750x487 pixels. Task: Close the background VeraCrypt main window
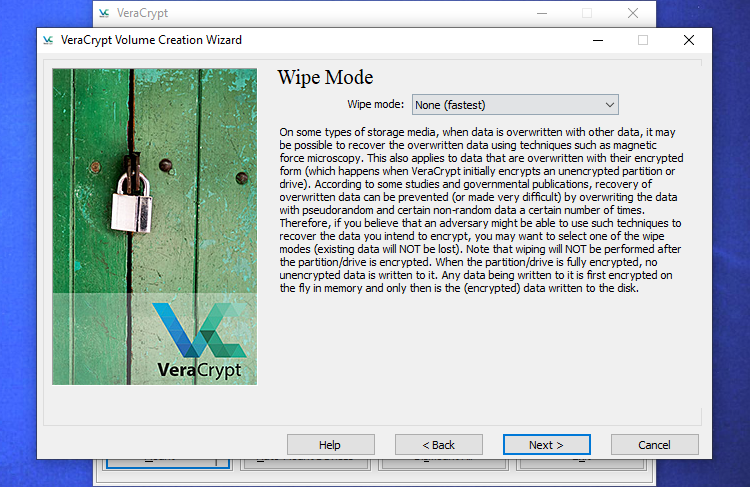click(x=632, y=14)
